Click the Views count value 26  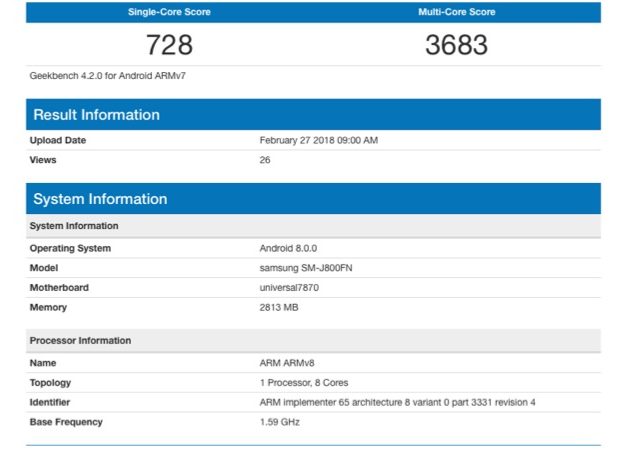pyautogui.click(x=265, y=159)
